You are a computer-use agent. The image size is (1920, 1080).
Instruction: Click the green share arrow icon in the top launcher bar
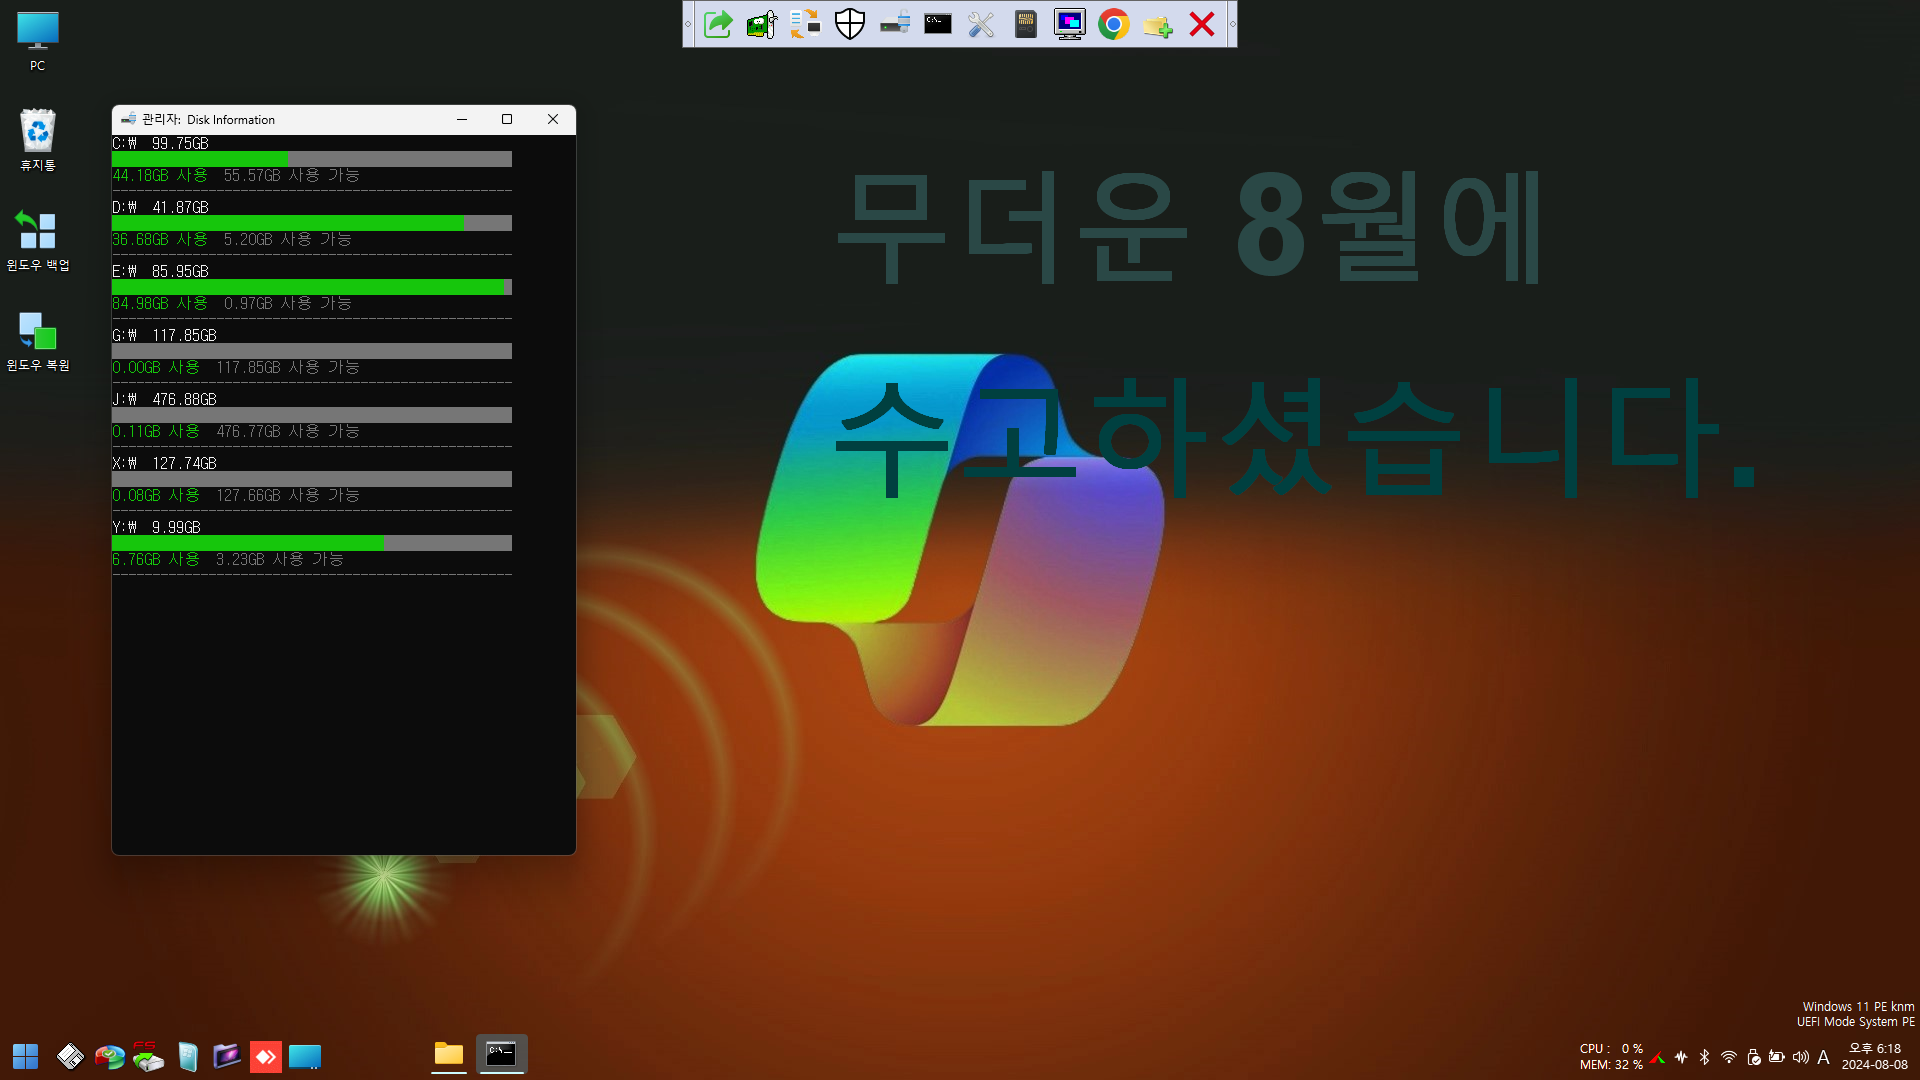point(718,24)
